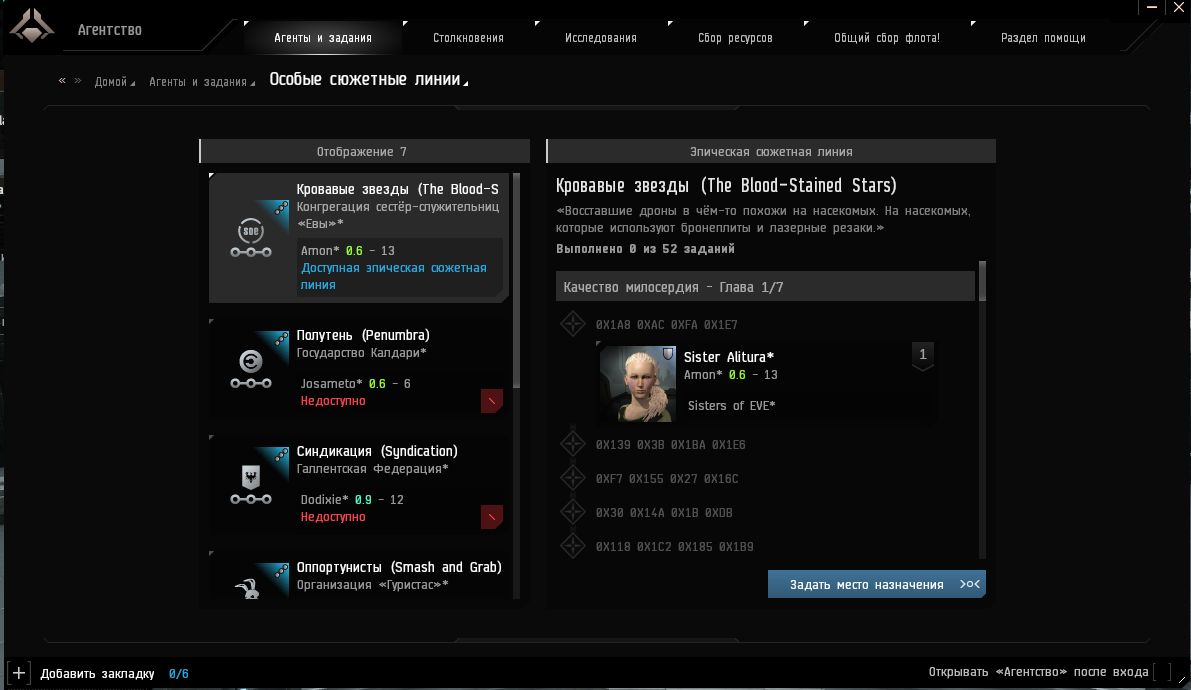The width and height of the screenshot is (1191, 690).
Task: Switch to the Исследования tab
Action: [x=601, y=38]
